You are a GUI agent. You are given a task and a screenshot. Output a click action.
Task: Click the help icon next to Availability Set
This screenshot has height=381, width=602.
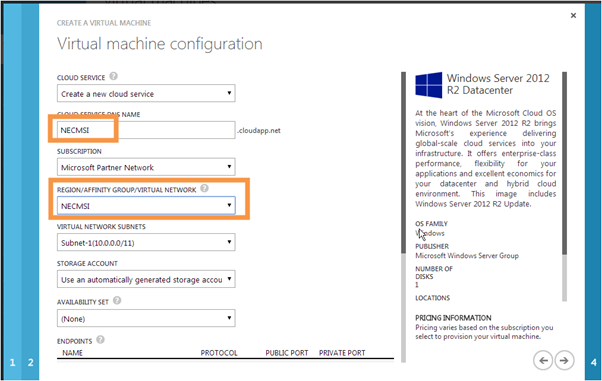pyautogui.click(x=117, y=301)
